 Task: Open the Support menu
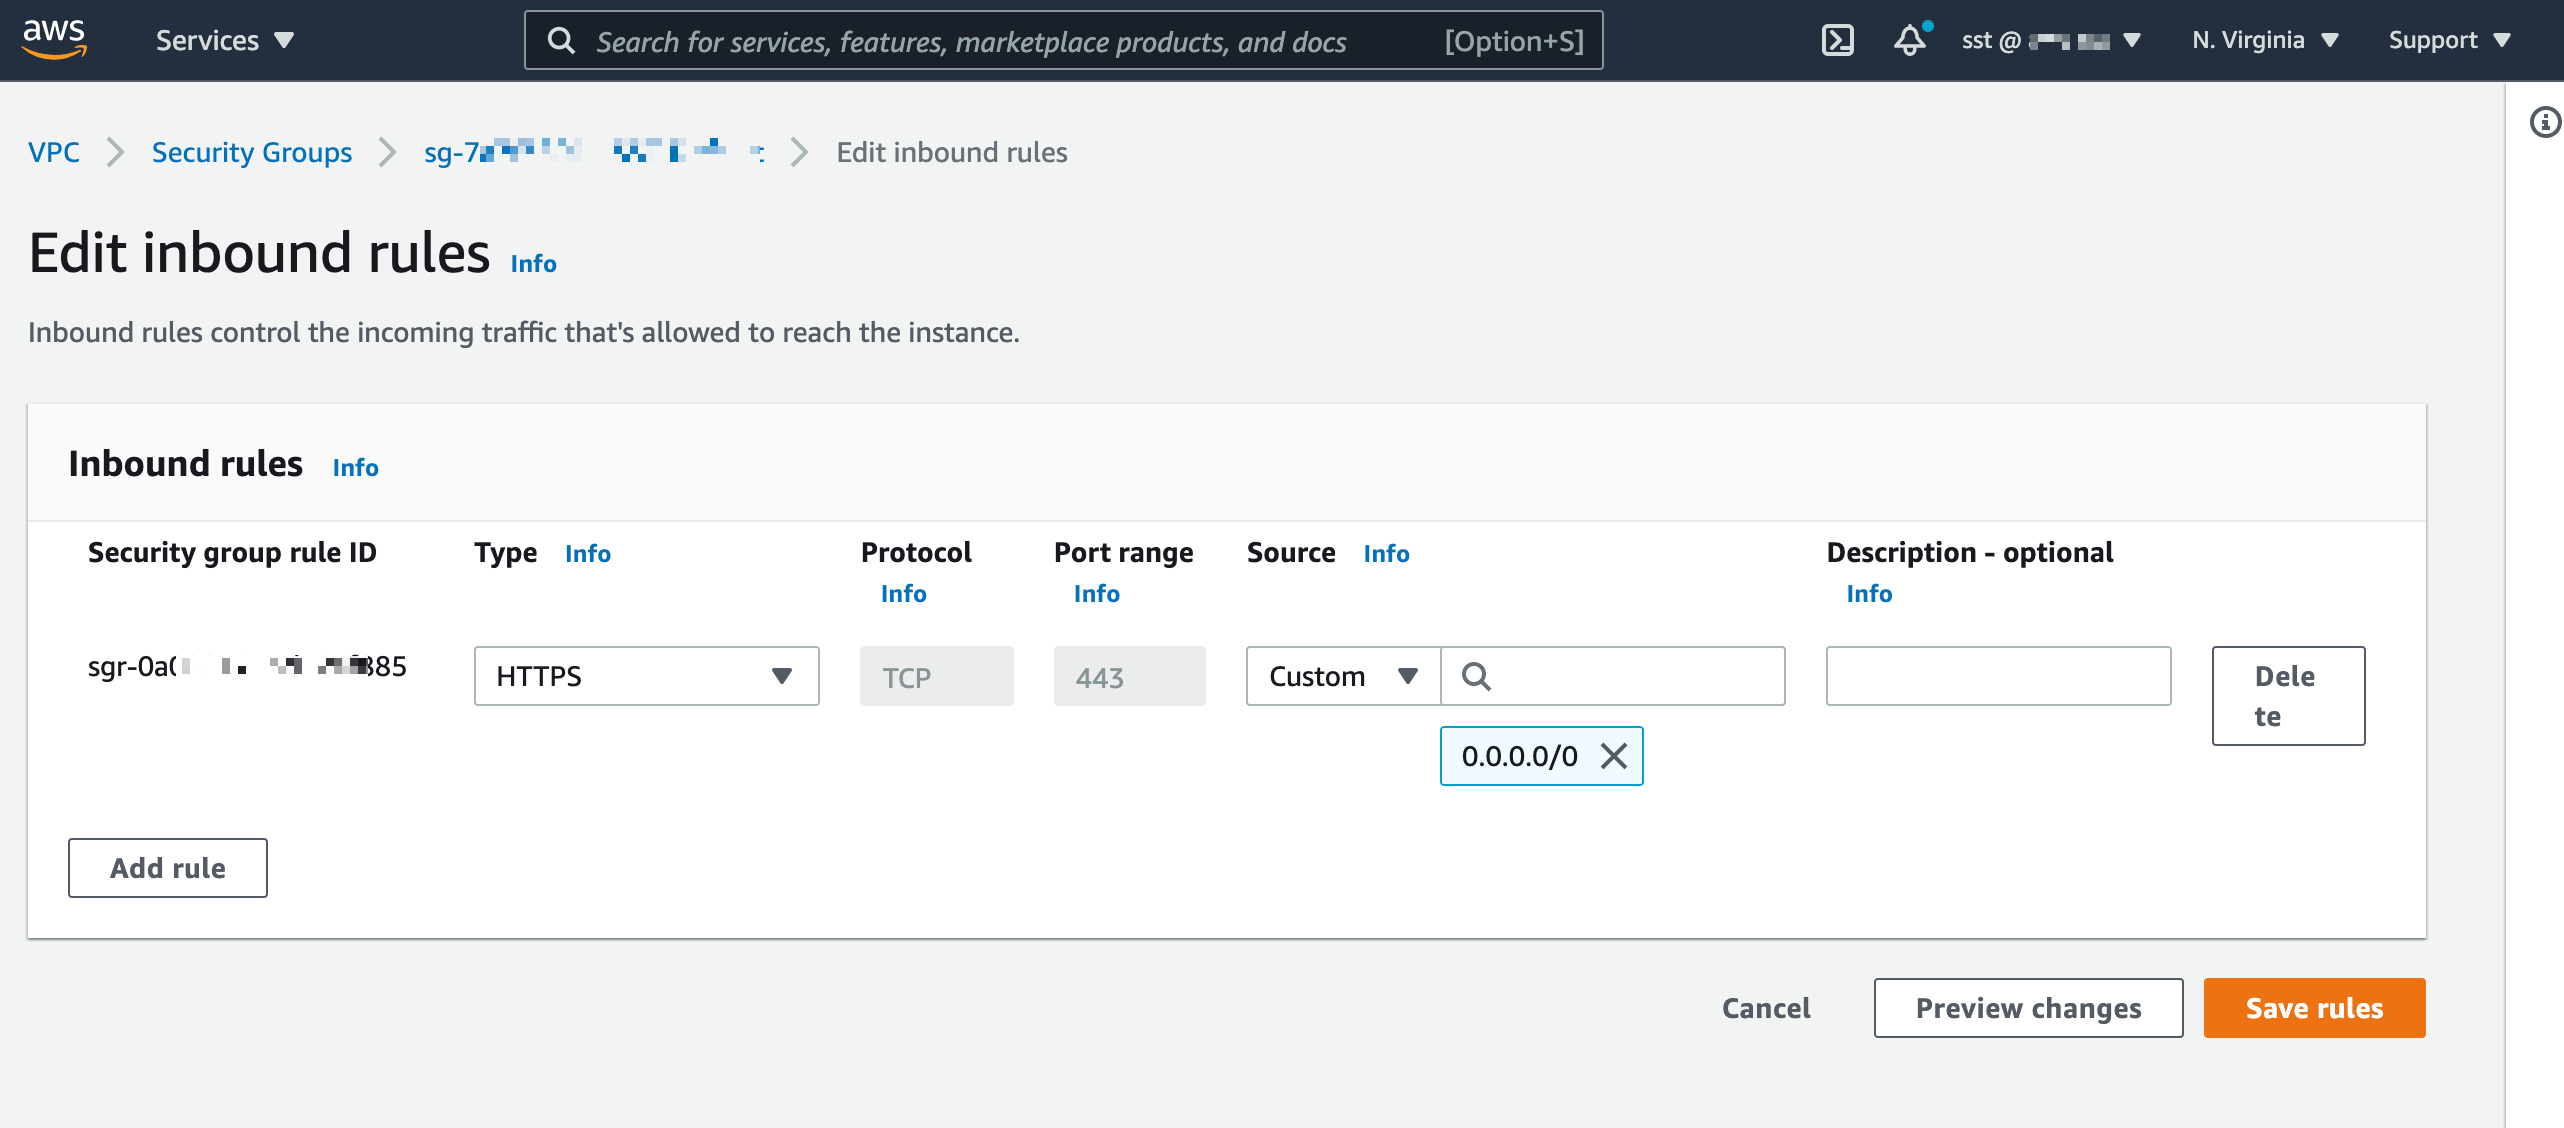(x=2449, y=39)
